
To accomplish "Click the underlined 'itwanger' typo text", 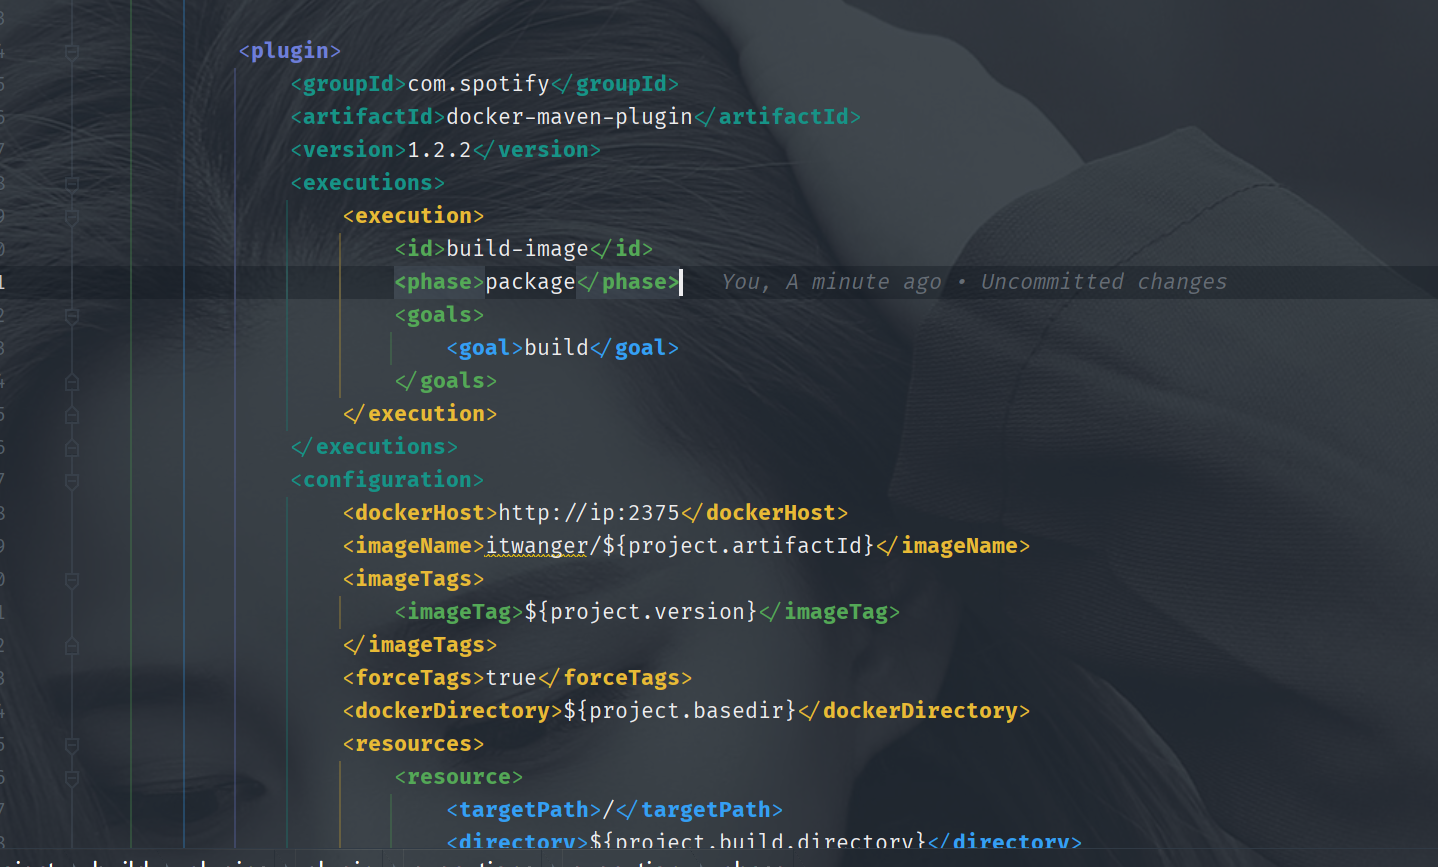I will (536, 546).
